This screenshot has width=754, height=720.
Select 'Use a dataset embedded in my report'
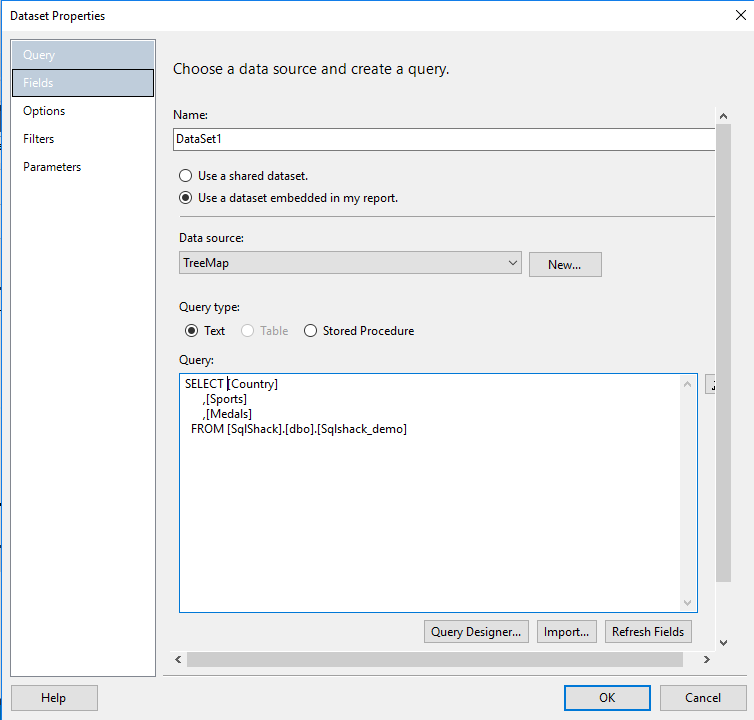click(x=185, y=198)
